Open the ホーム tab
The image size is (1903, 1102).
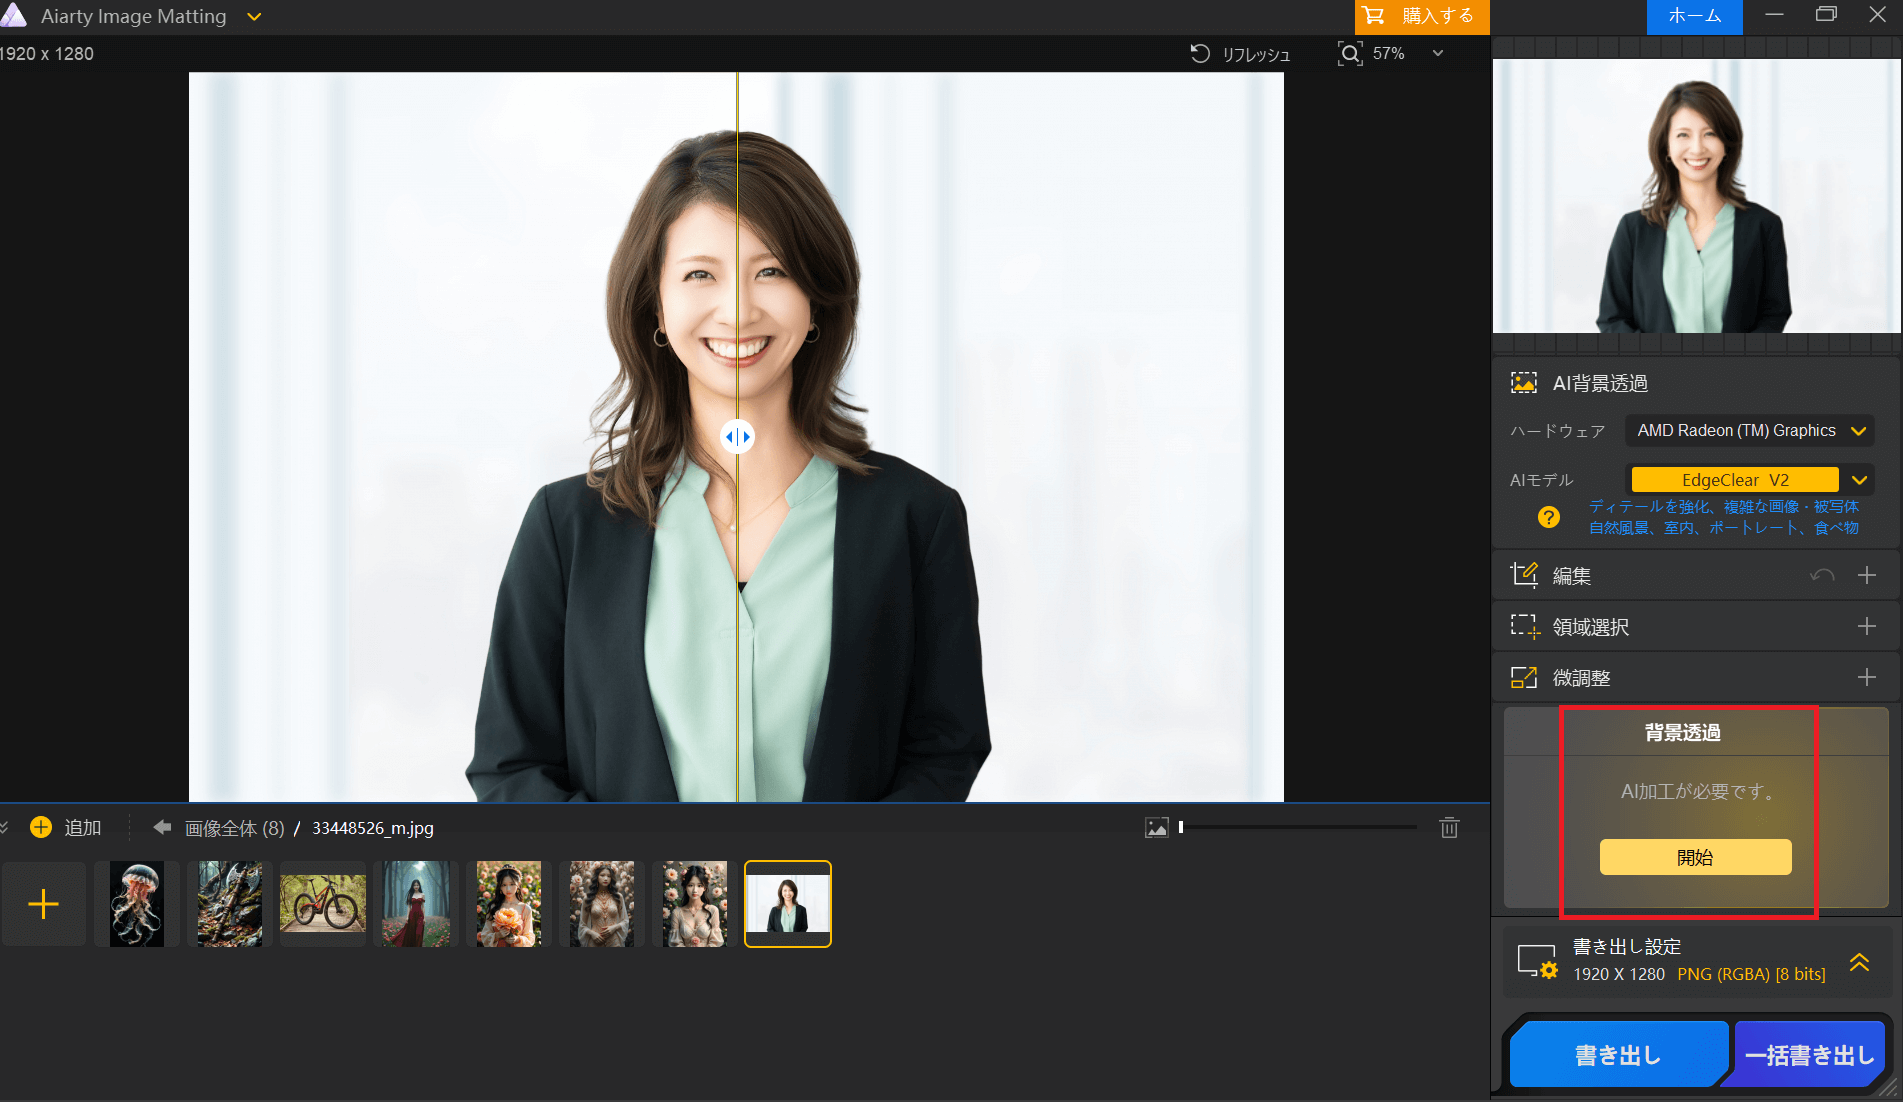[x=1694, y=17]
